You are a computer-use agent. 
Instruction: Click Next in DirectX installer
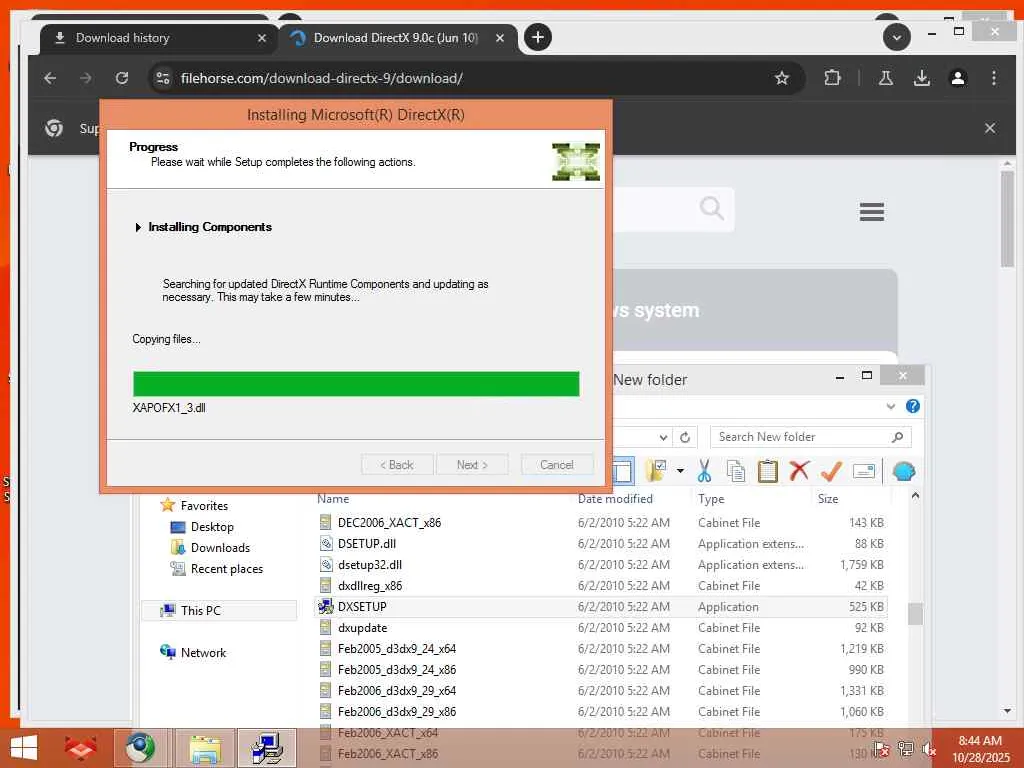coord(472,465)
